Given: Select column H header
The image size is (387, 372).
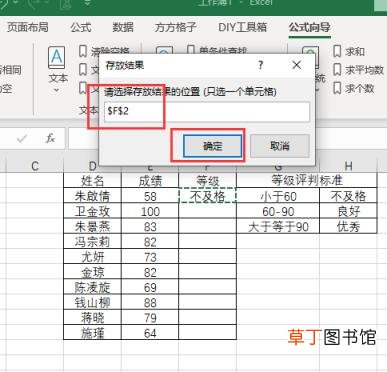Looking at the screenshot, I should (348, 166).
